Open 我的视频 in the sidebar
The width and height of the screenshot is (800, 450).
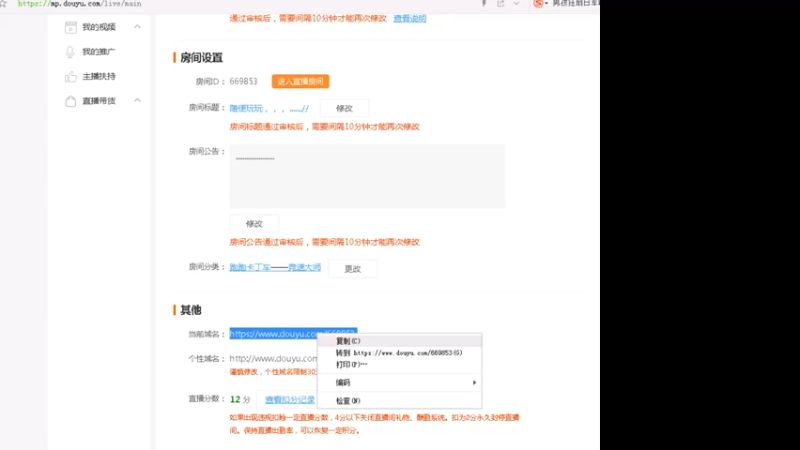pyautogui.click(x=99, y=27)
